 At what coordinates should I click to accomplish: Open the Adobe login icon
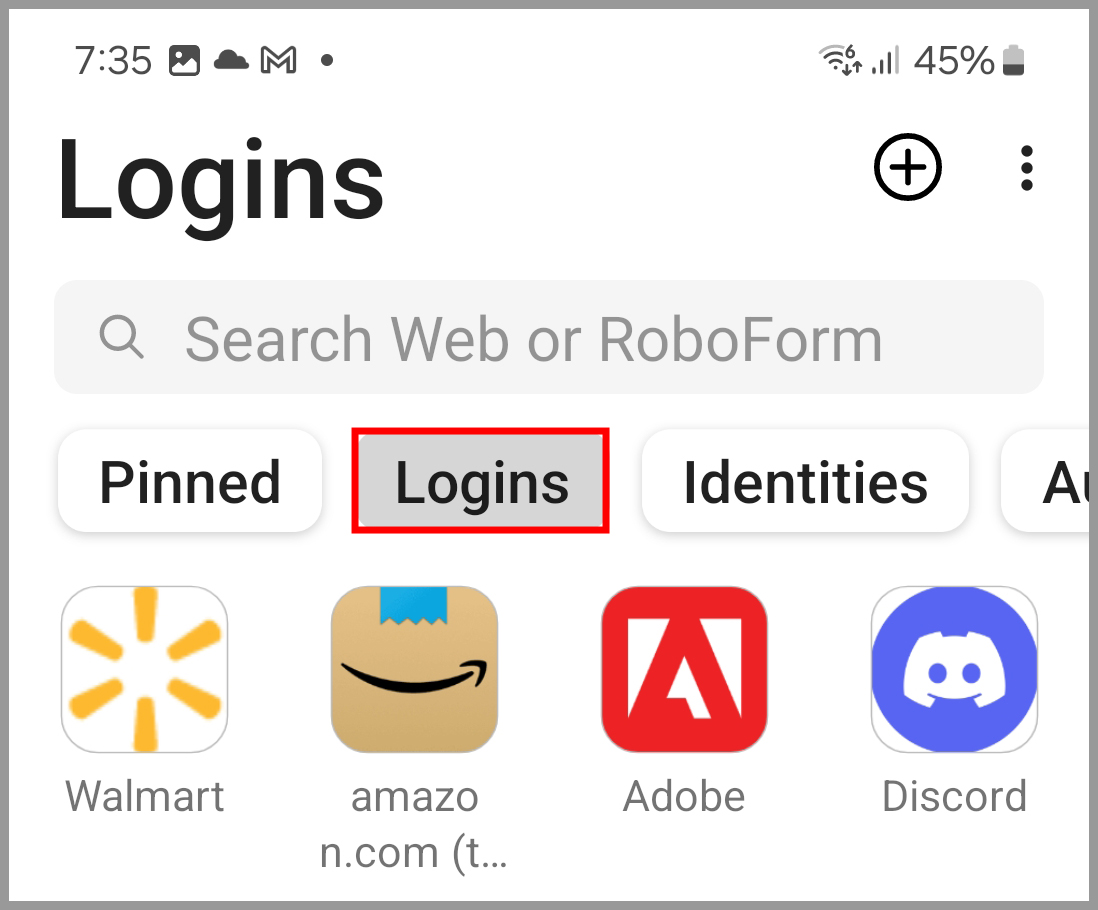click(684, 669)
